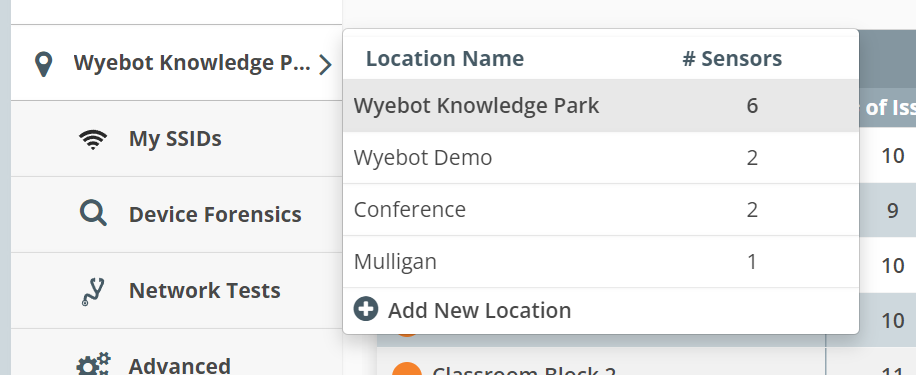Select the Wyebot Demo location

[601, 158]
